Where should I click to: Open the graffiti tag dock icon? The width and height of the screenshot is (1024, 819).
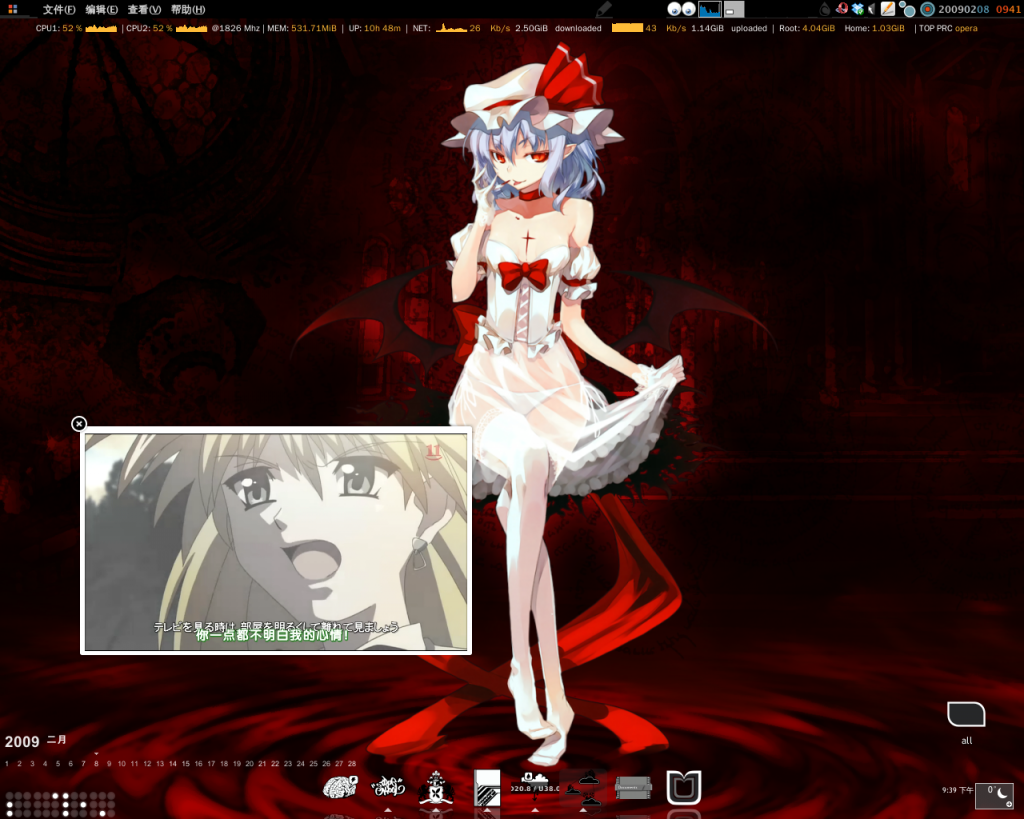pyautogui.click(x=389, y=788)
